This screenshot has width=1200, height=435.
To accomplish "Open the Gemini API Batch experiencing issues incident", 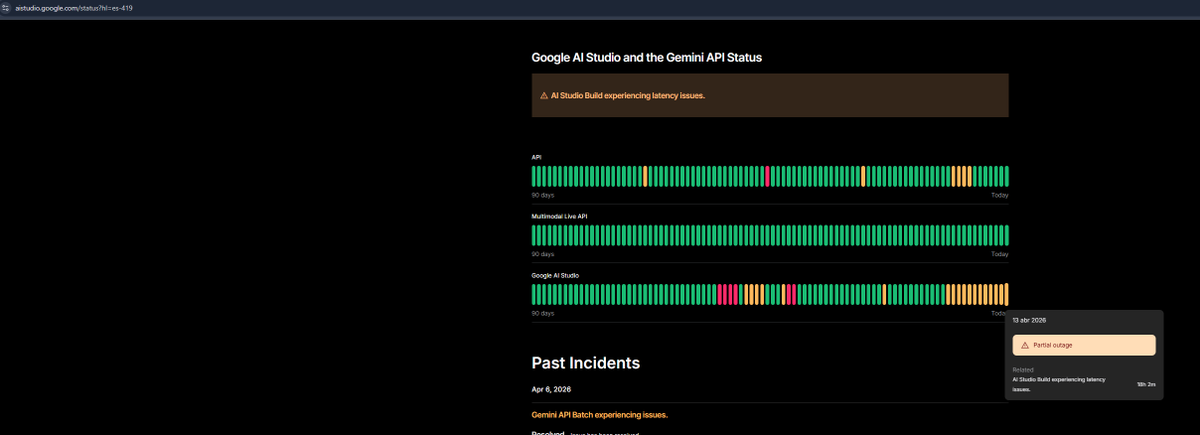I will pyautogui.click(x=599, y=414).
